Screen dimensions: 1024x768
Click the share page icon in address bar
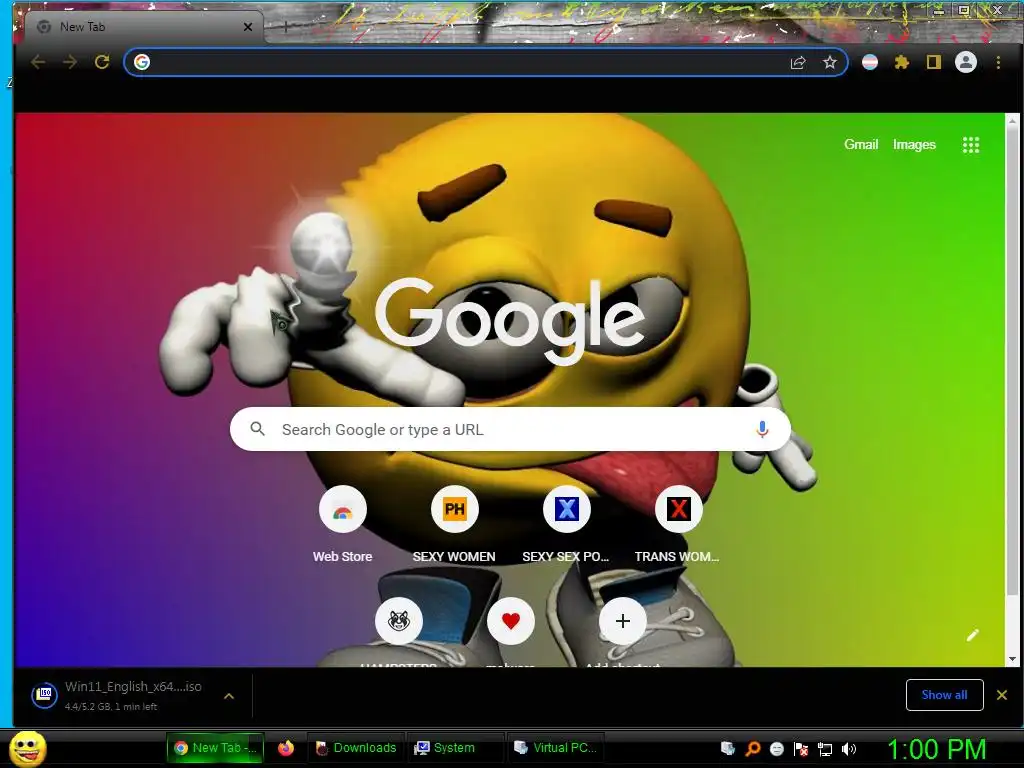click(798, 63)
